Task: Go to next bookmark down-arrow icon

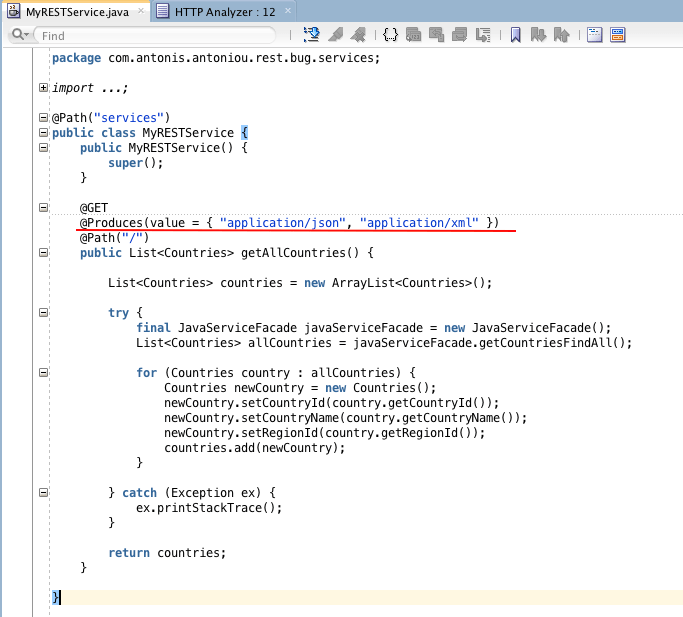Action: coord(538,34)
